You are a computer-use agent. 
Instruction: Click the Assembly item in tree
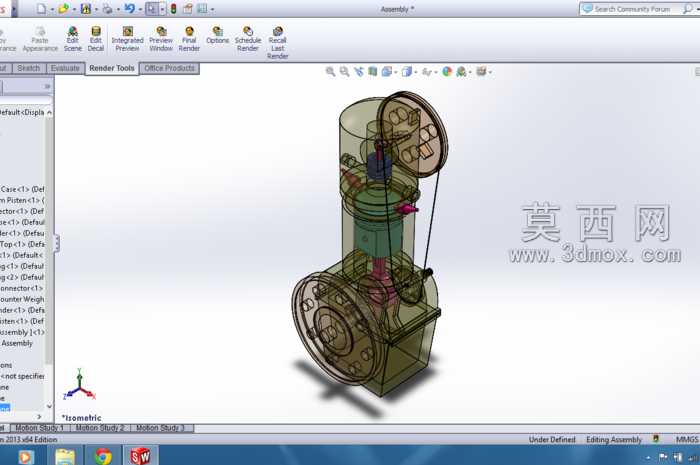click(17, 343)
